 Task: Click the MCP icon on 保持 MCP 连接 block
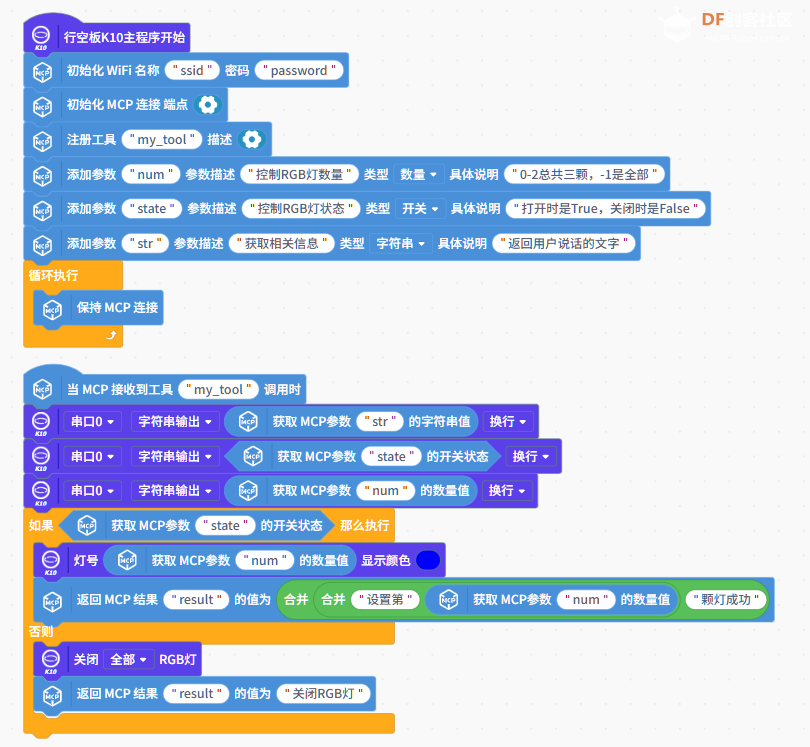click(52, 308)
